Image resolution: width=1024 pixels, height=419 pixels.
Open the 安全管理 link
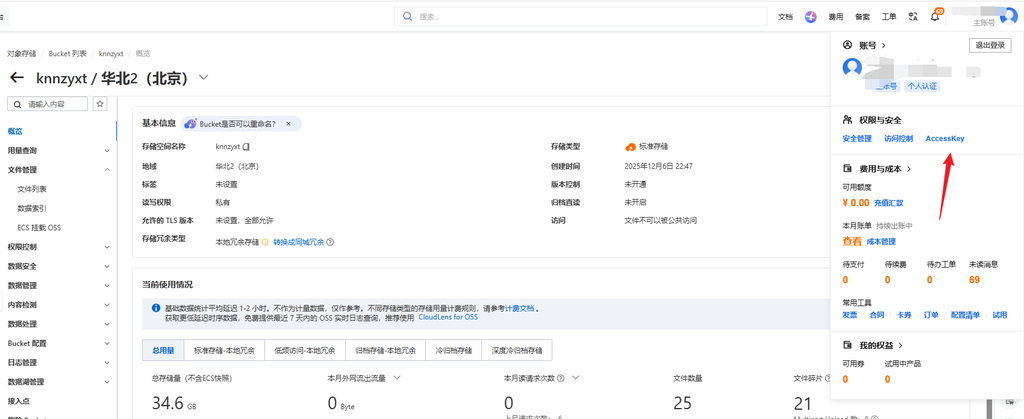coord(857,138)
